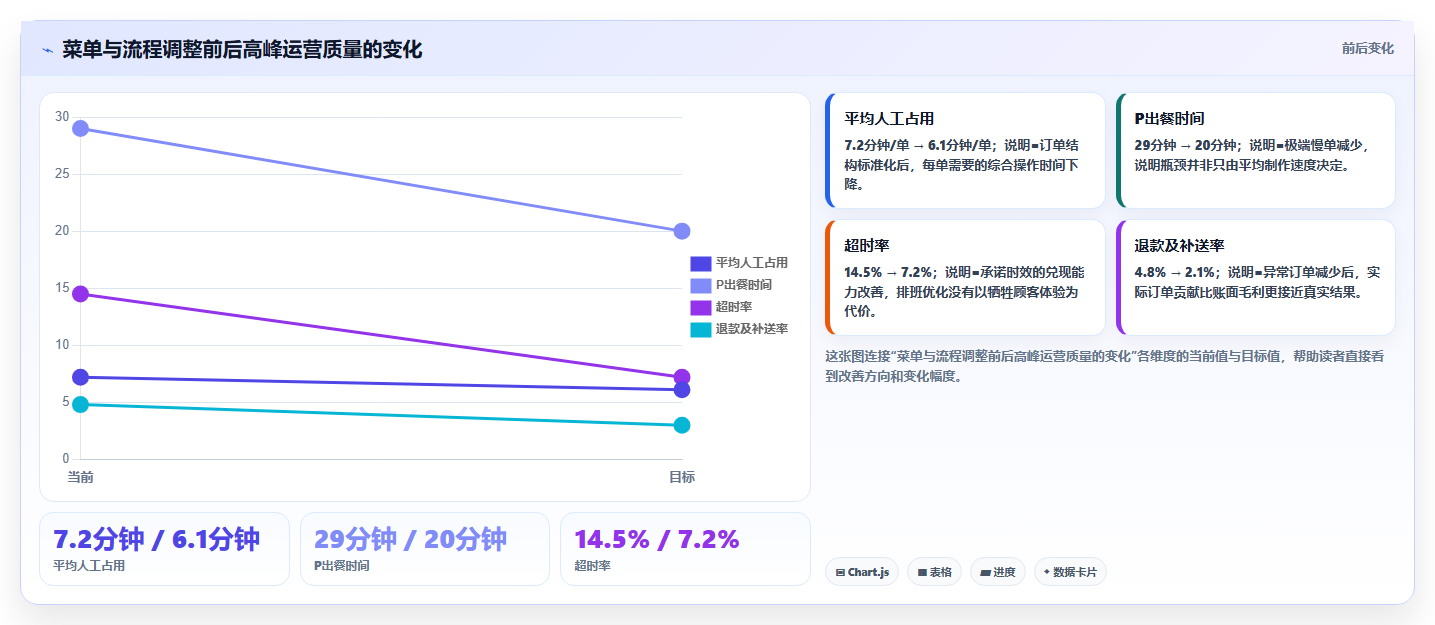The width and height of the screenshot is (1435, 625).
Task: Click the P出餐时间 point at 目标
Action: (682, 231)
